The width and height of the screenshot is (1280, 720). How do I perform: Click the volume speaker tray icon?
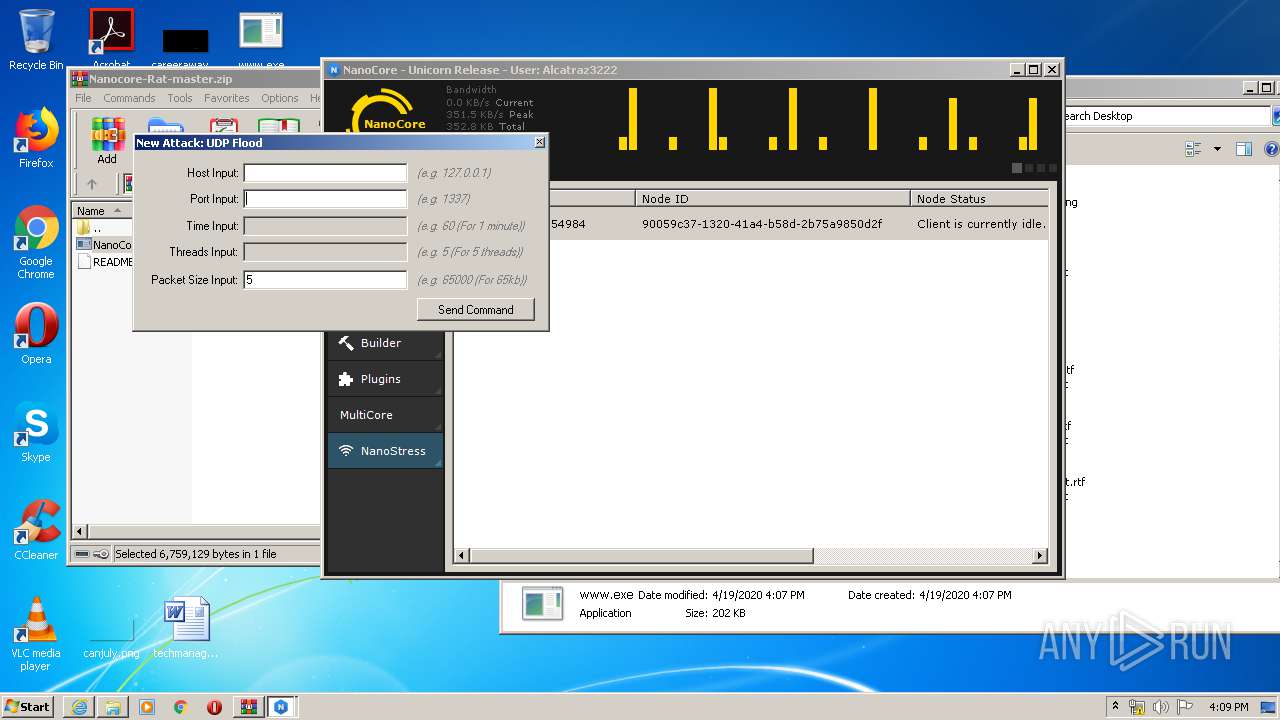point(1161,707)
